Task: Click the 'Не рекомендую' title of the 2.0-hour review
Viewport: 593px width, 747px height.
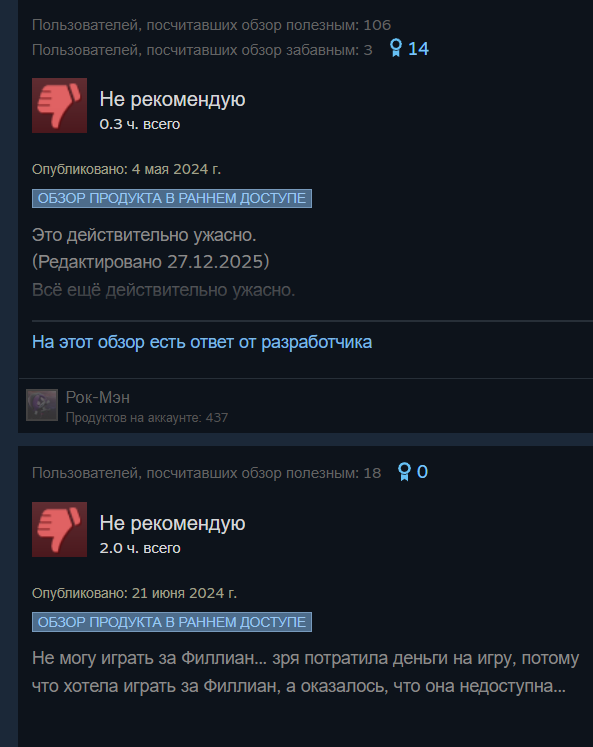Action: click(172, 523)
